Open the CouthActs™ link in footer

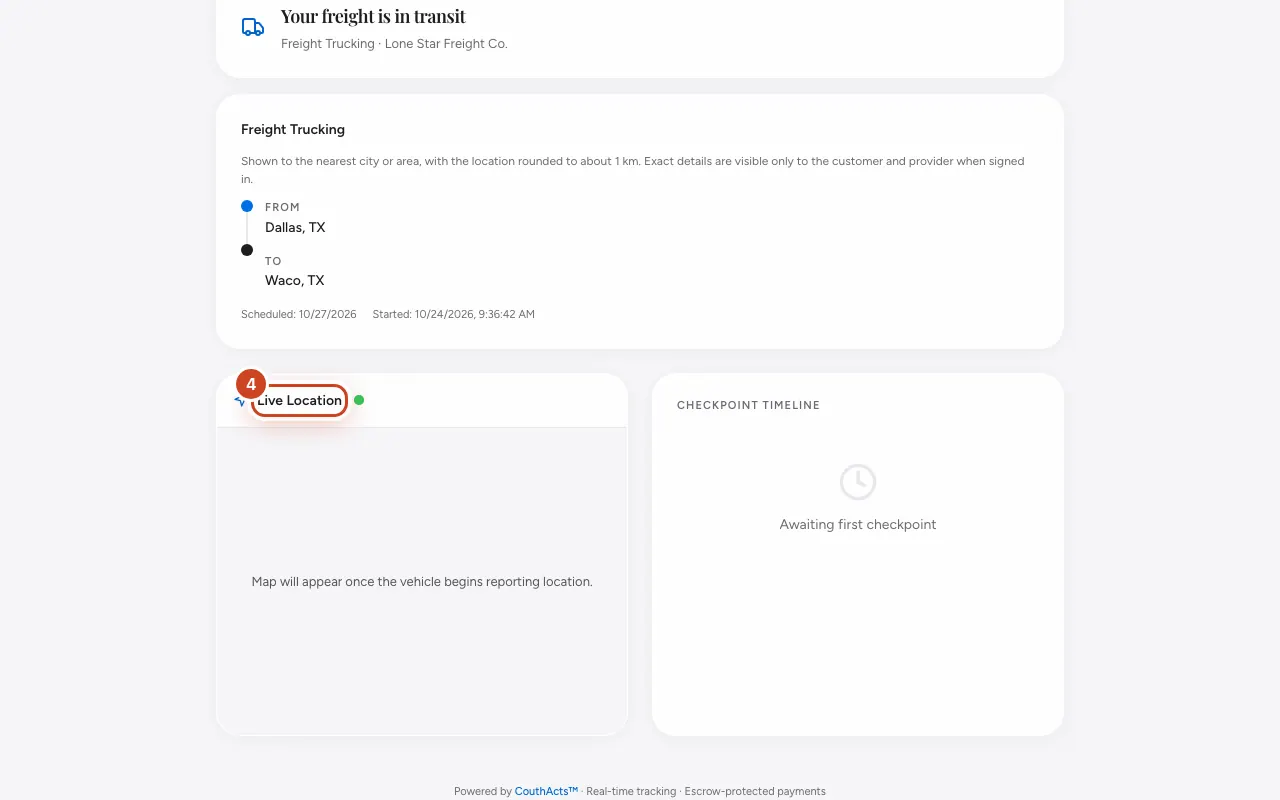click(x=546, y=791)
